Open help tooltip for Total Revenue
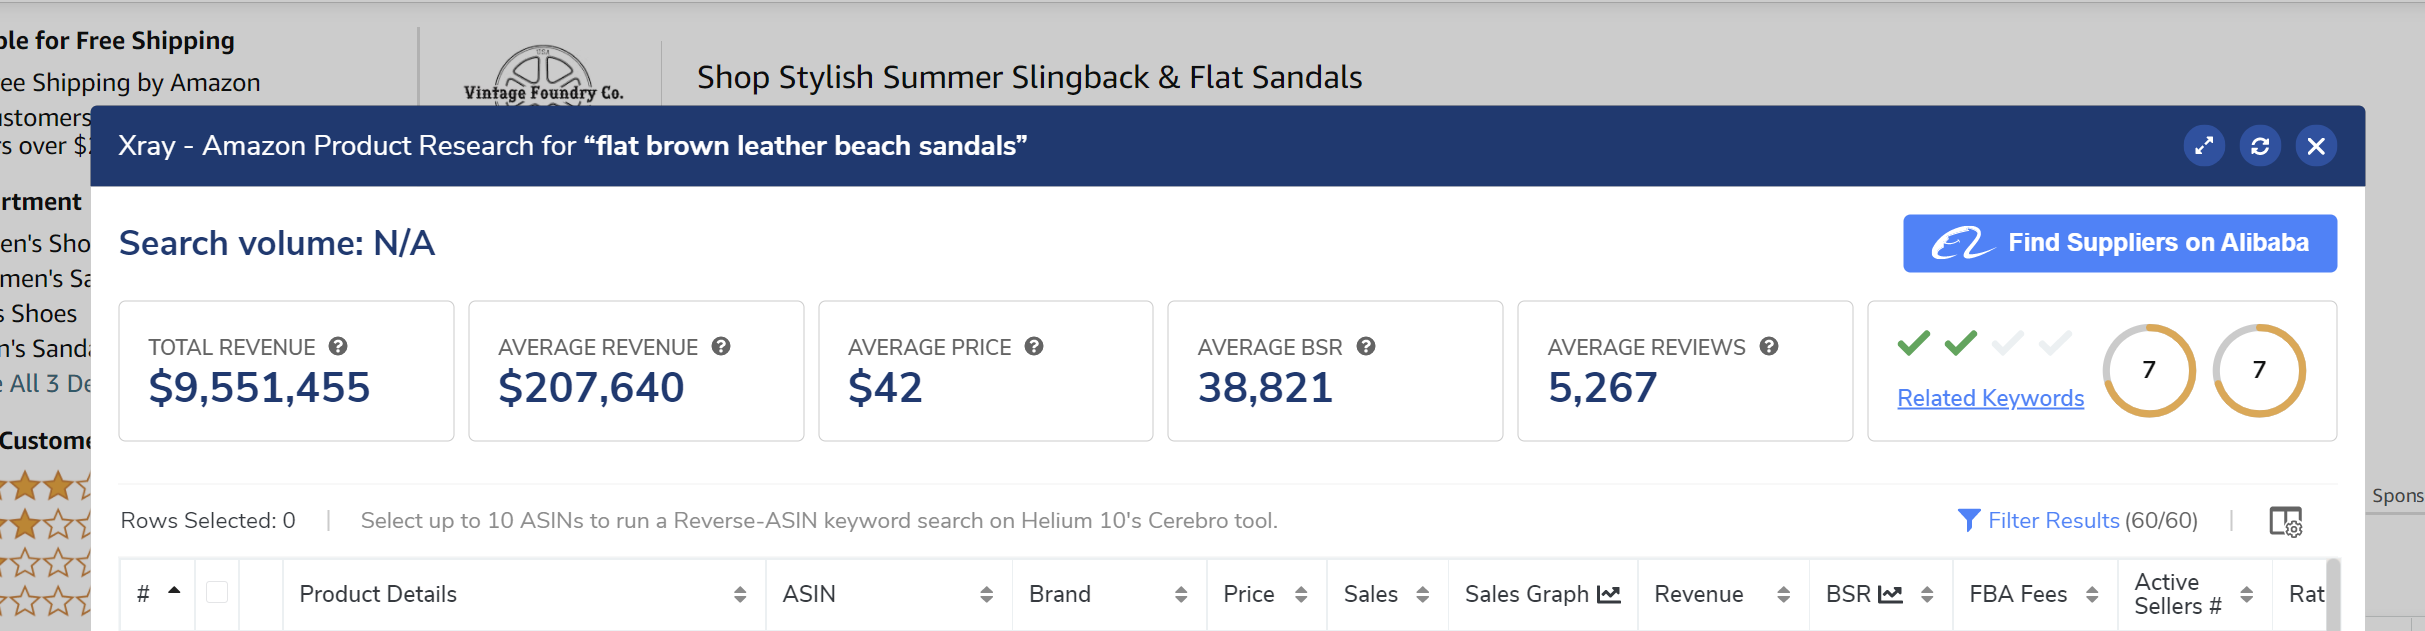This screenshot has height=631, width=2425. (x=338, y=346)
